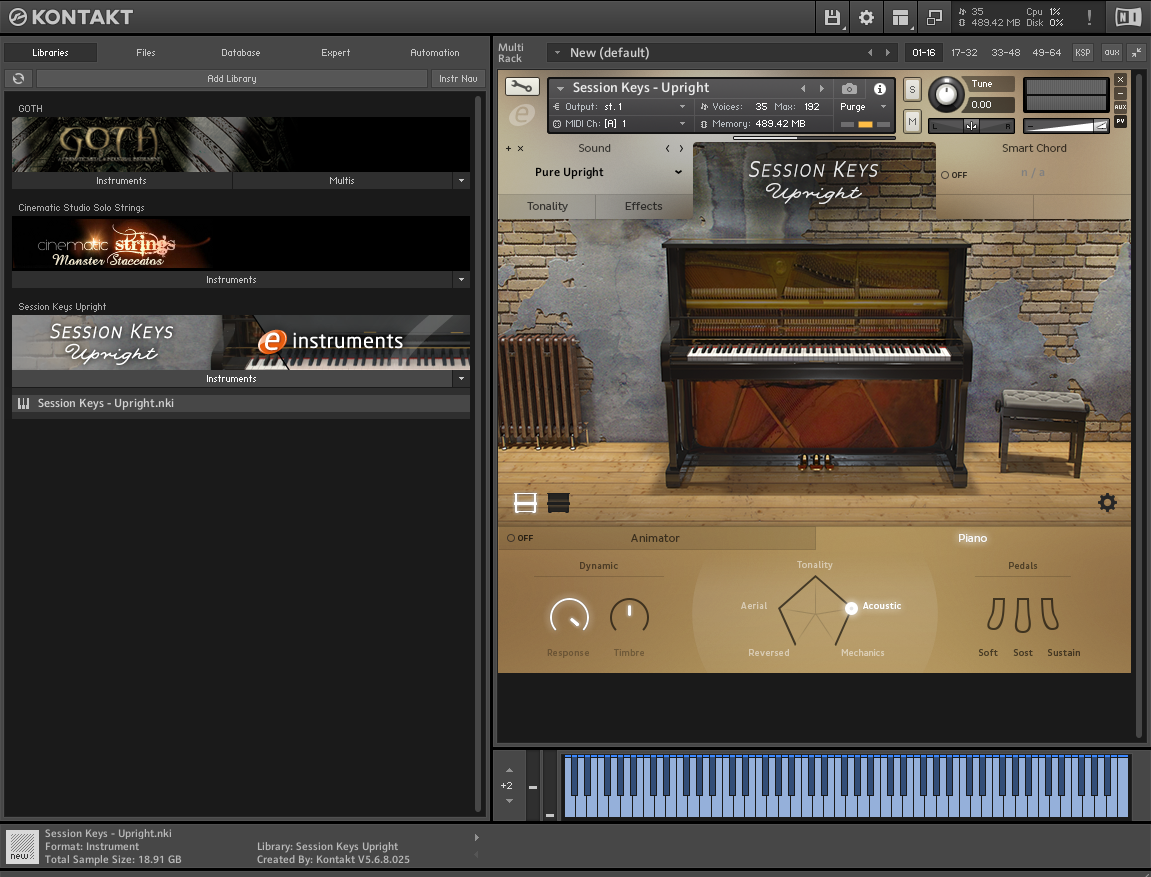Open the workspace layout panel icon
1151x877 pixels.
[900, 18]
